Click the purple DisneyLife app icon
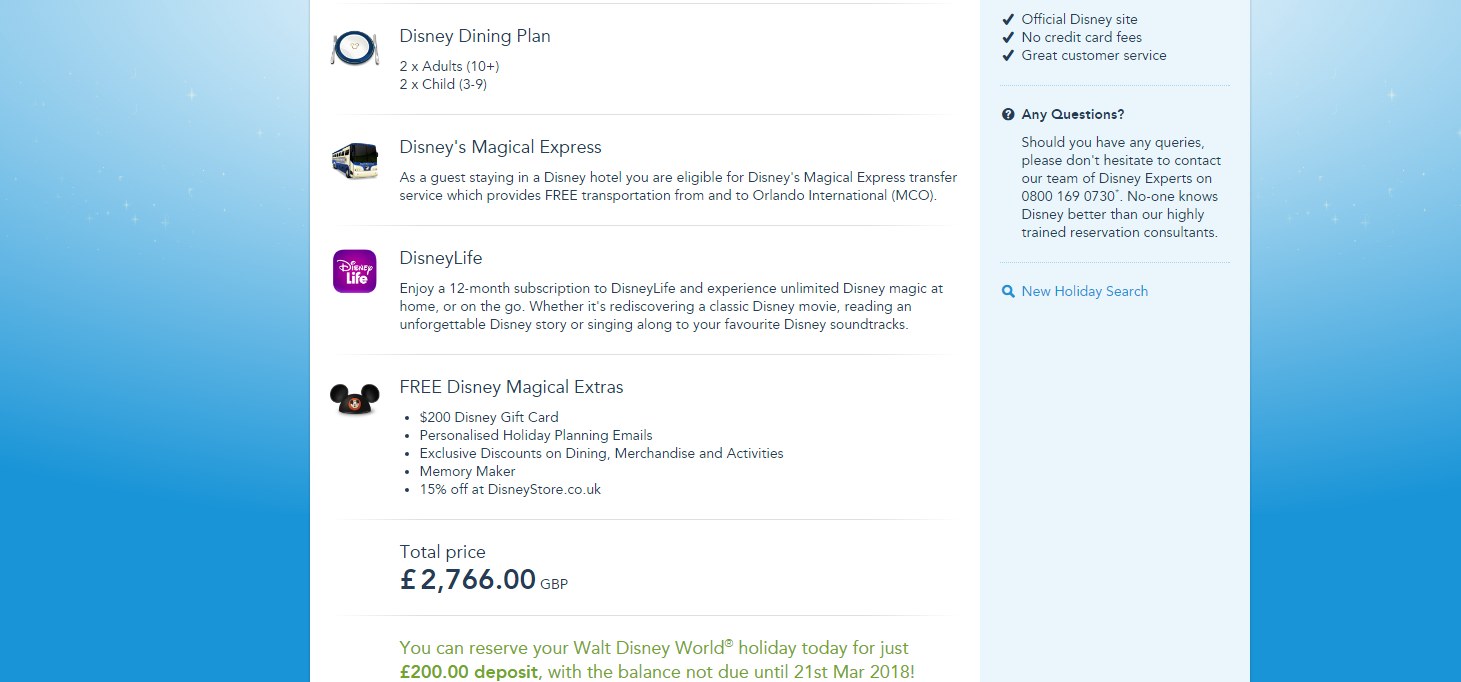 pyautogui.click(x=354, y=271)
